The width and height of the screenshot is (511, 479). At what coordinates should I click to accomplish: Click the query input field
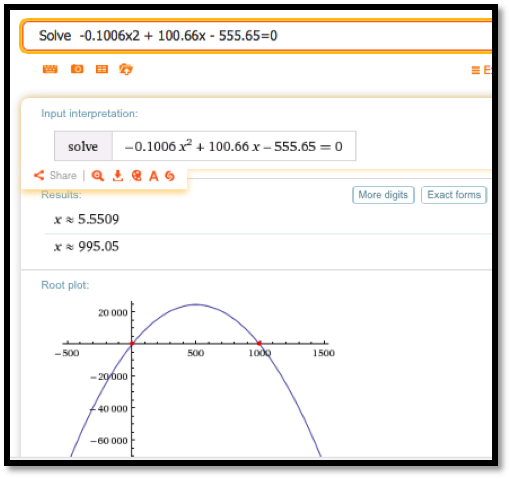pos(257,36)
